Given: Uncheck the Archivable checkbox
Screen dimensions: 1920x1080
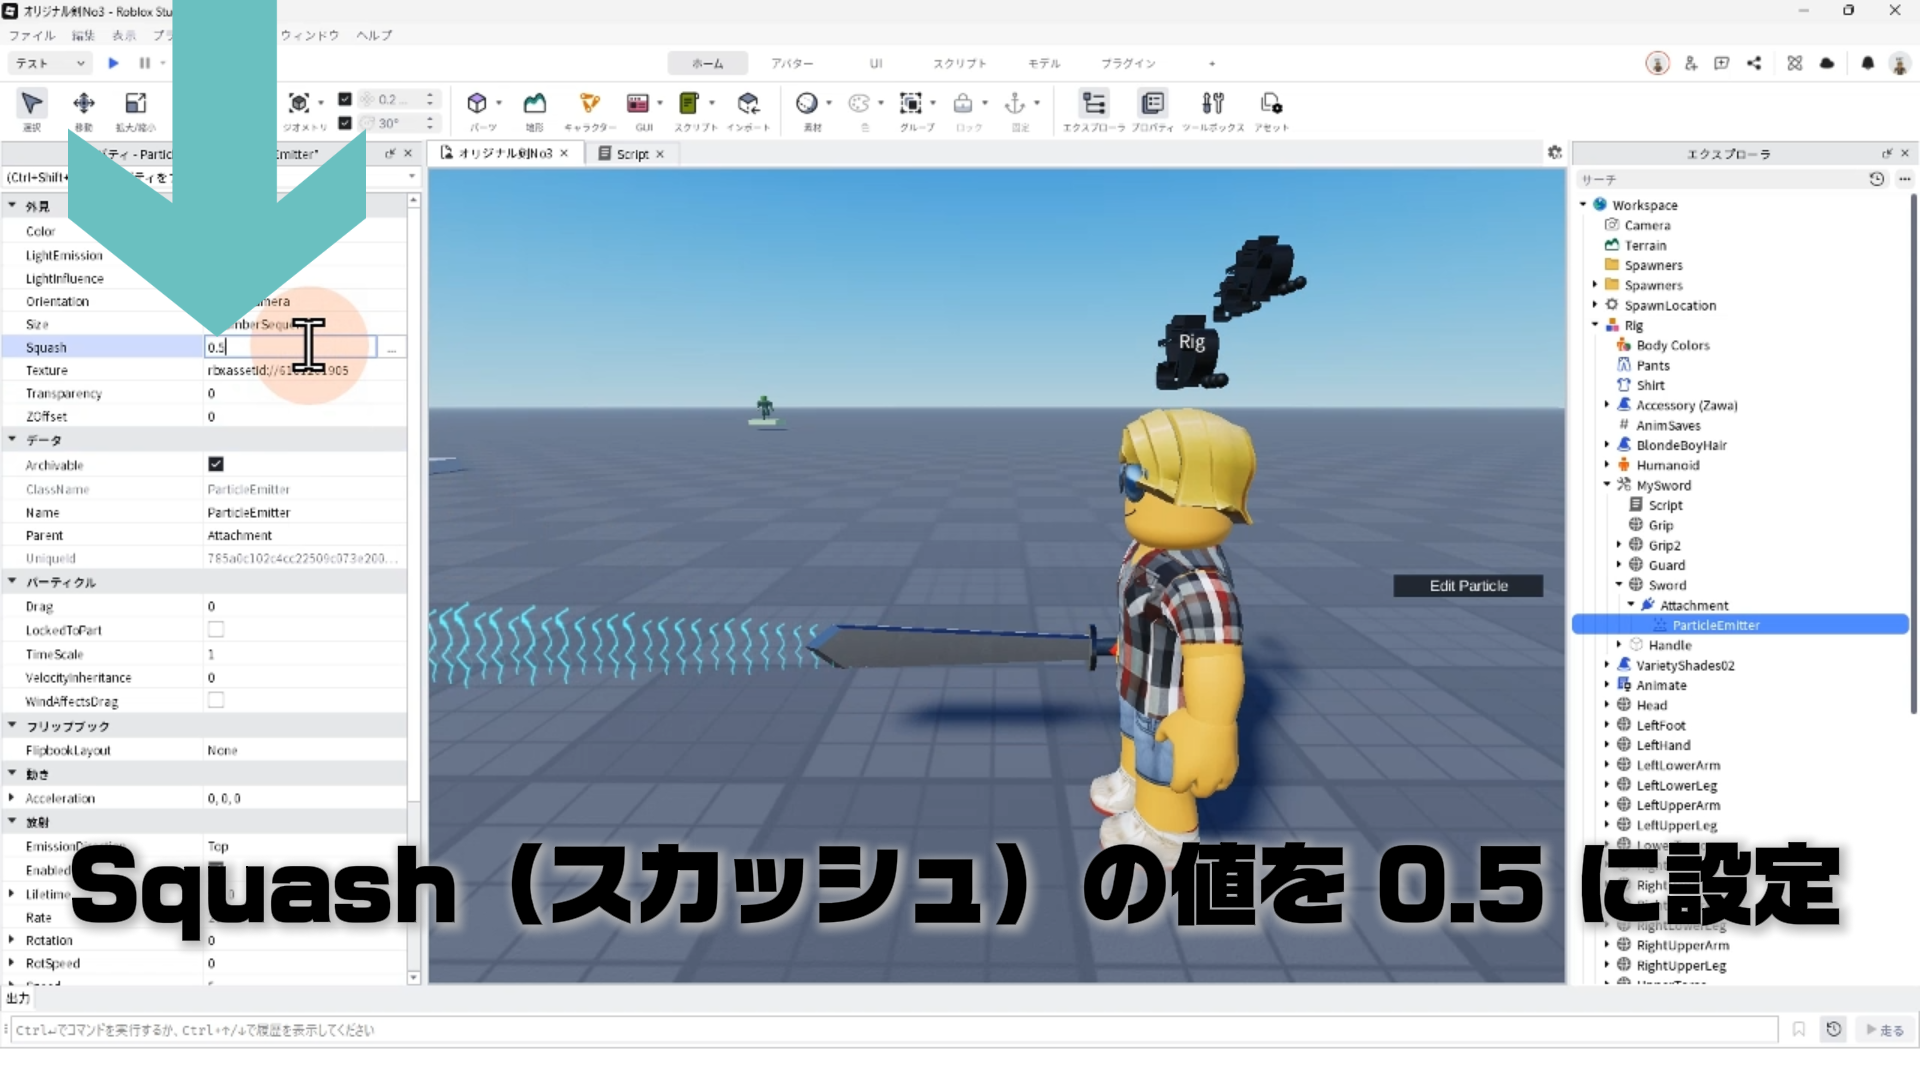Looking at the screenshot, I should click(x=216, y=464).
